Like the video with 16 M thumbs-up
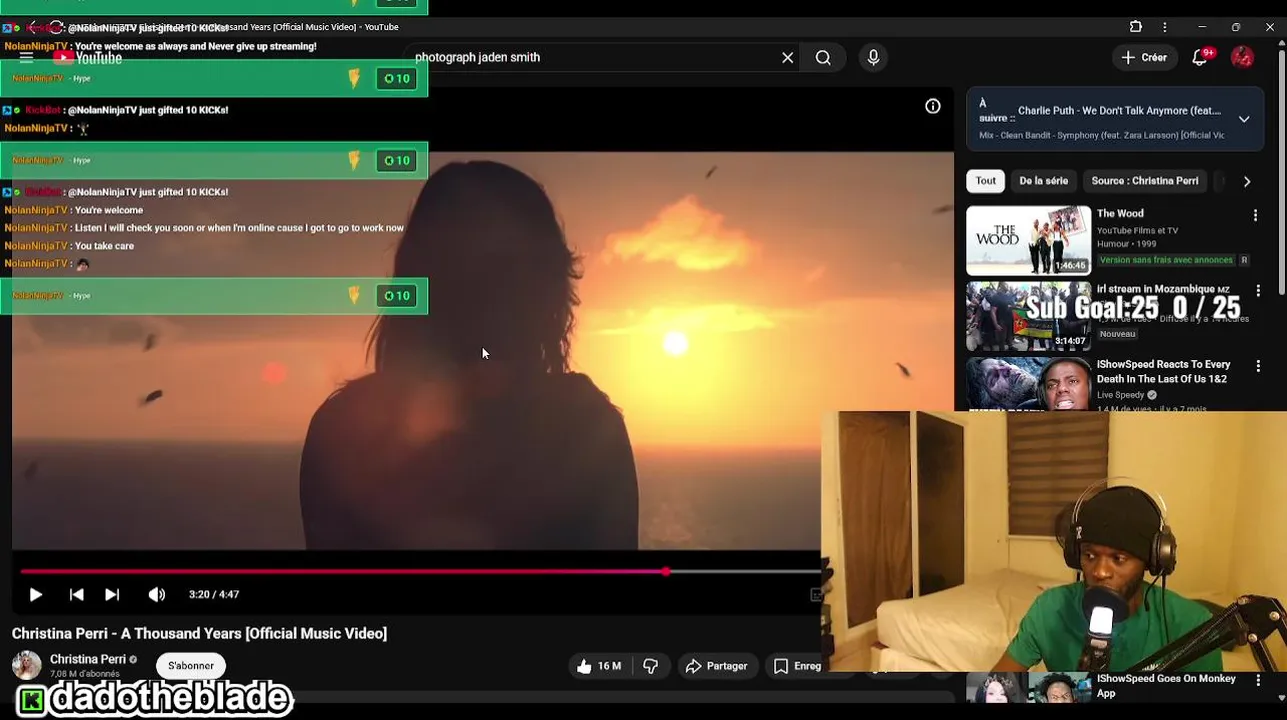Image resolution: width=1287 pixels, height=720 pixels. pyautogui.click(x=600, y=666)
